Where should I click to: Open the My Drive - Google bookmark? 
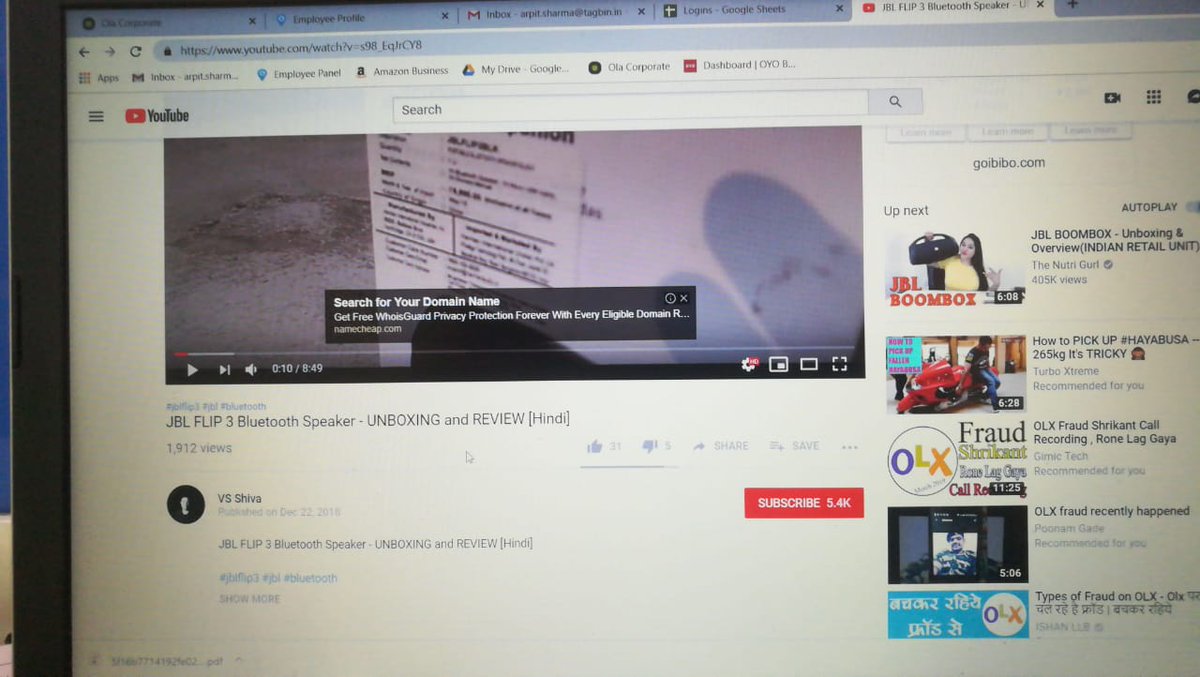[x=516, y=70]
